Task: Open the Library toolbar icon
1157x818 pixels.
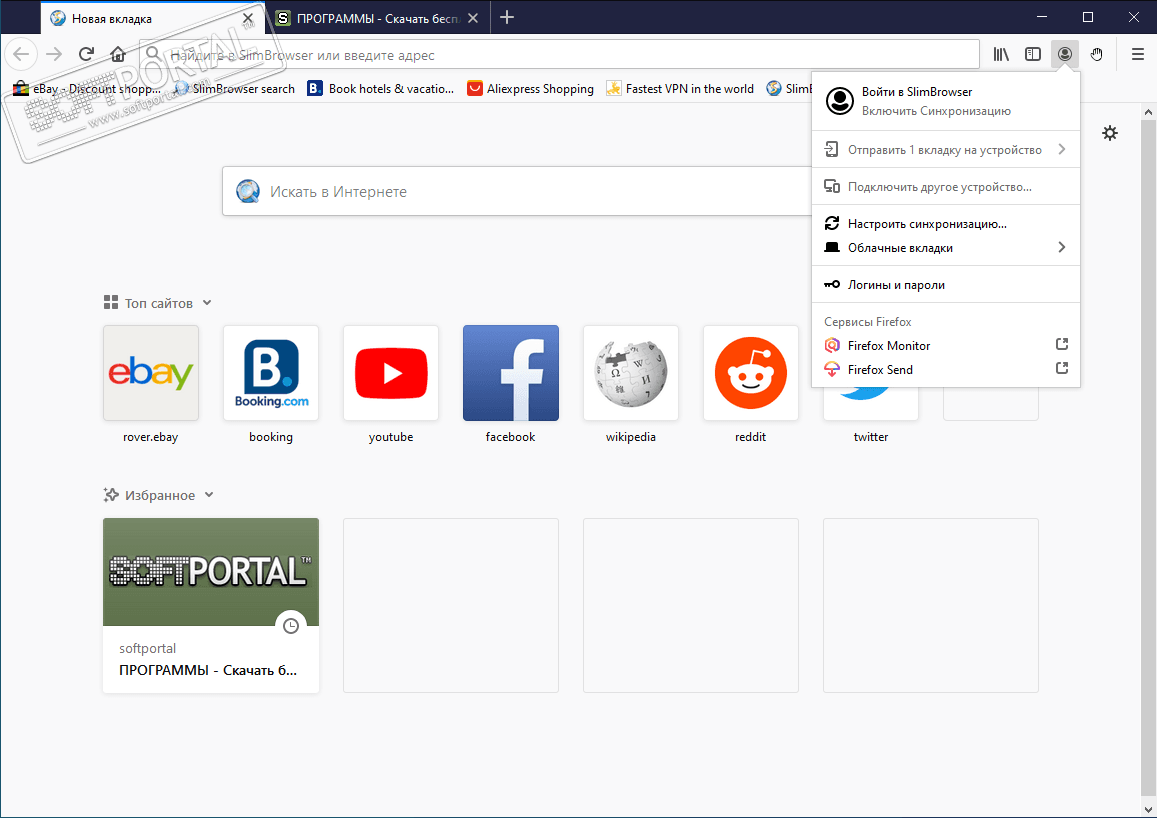Action: click(x=1001, y=54)
